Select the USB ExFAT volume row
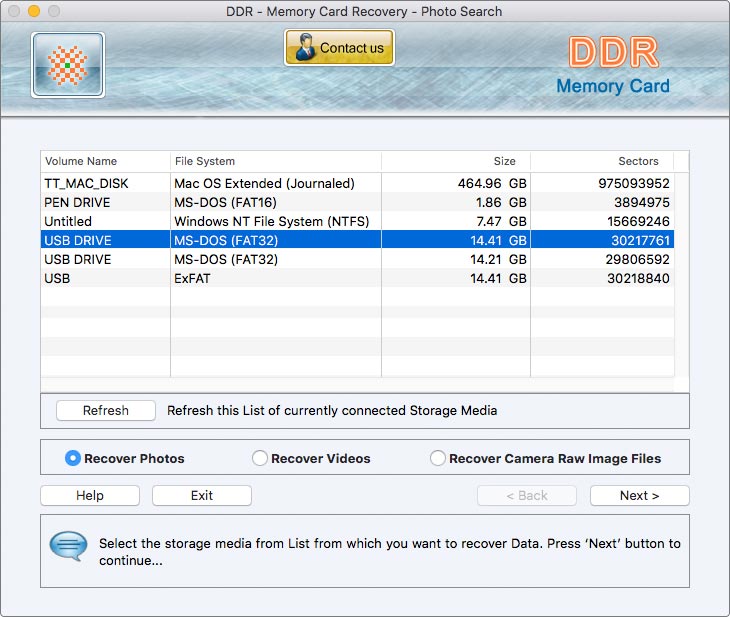 pyautogui.click(x=356, y=278)
